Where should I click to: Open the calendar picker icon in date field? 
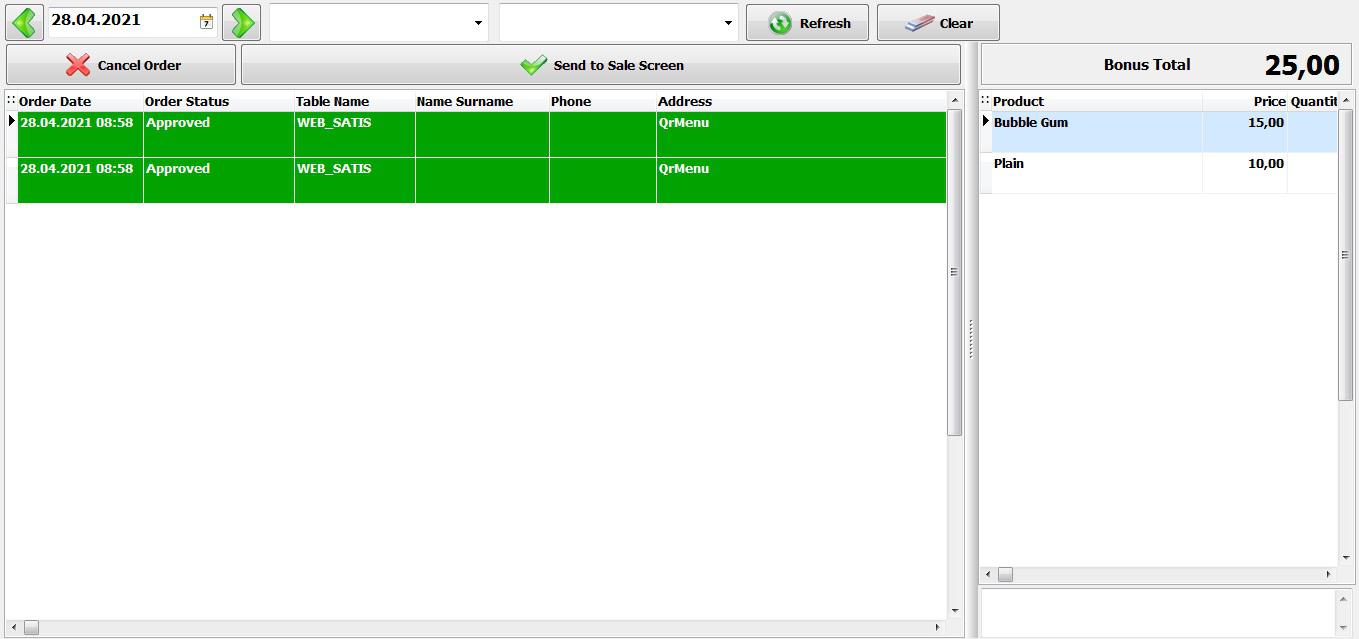pyautogui.click(x=206, y=21)
